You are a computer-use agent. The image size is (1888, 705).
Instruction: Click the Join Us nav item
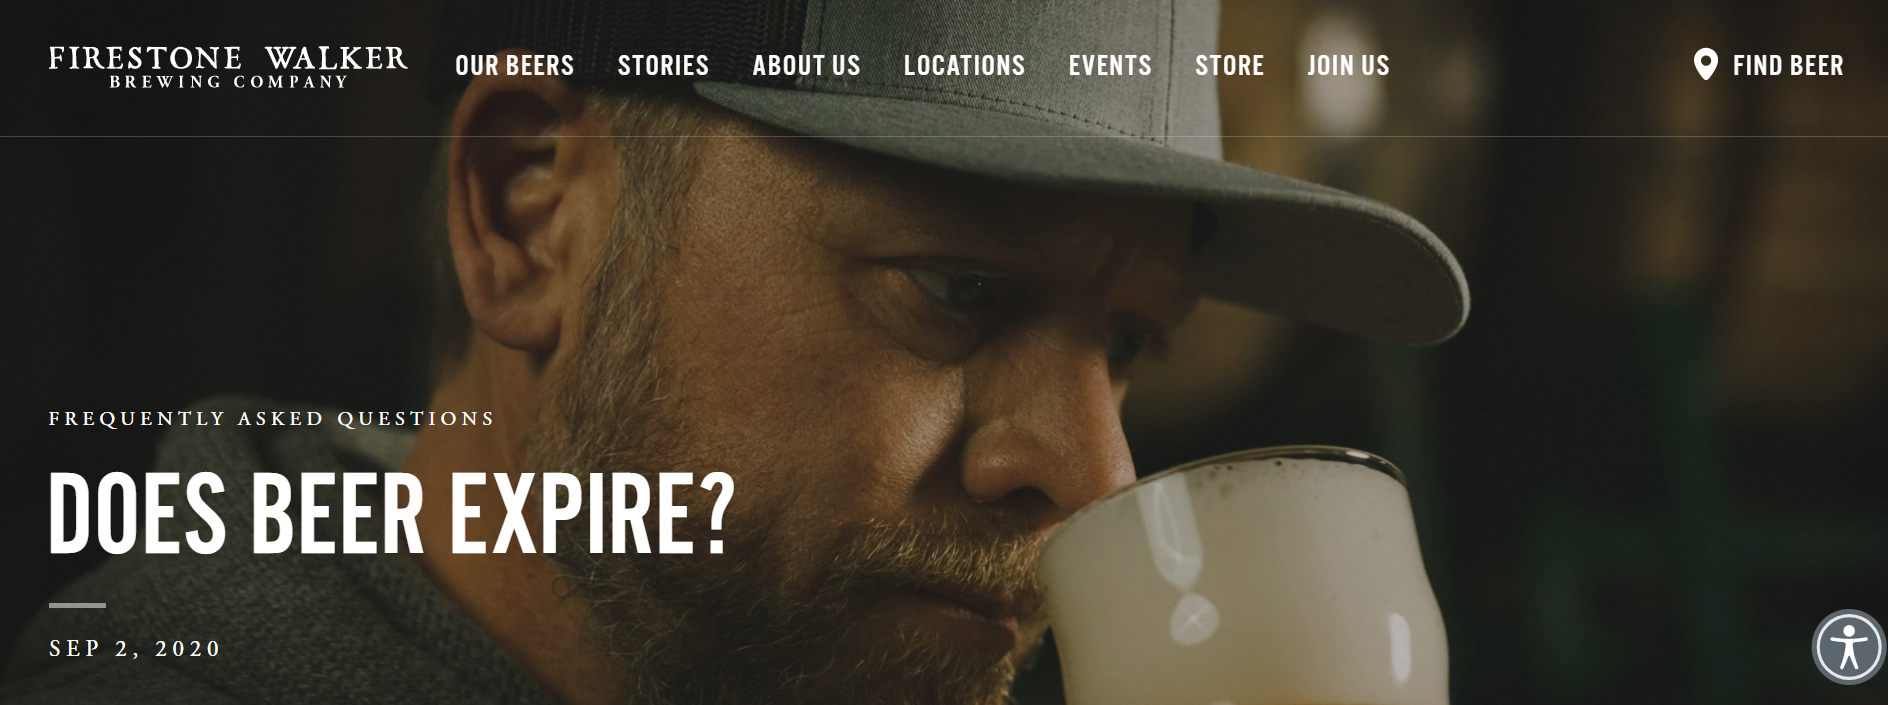pos(1348,66)
